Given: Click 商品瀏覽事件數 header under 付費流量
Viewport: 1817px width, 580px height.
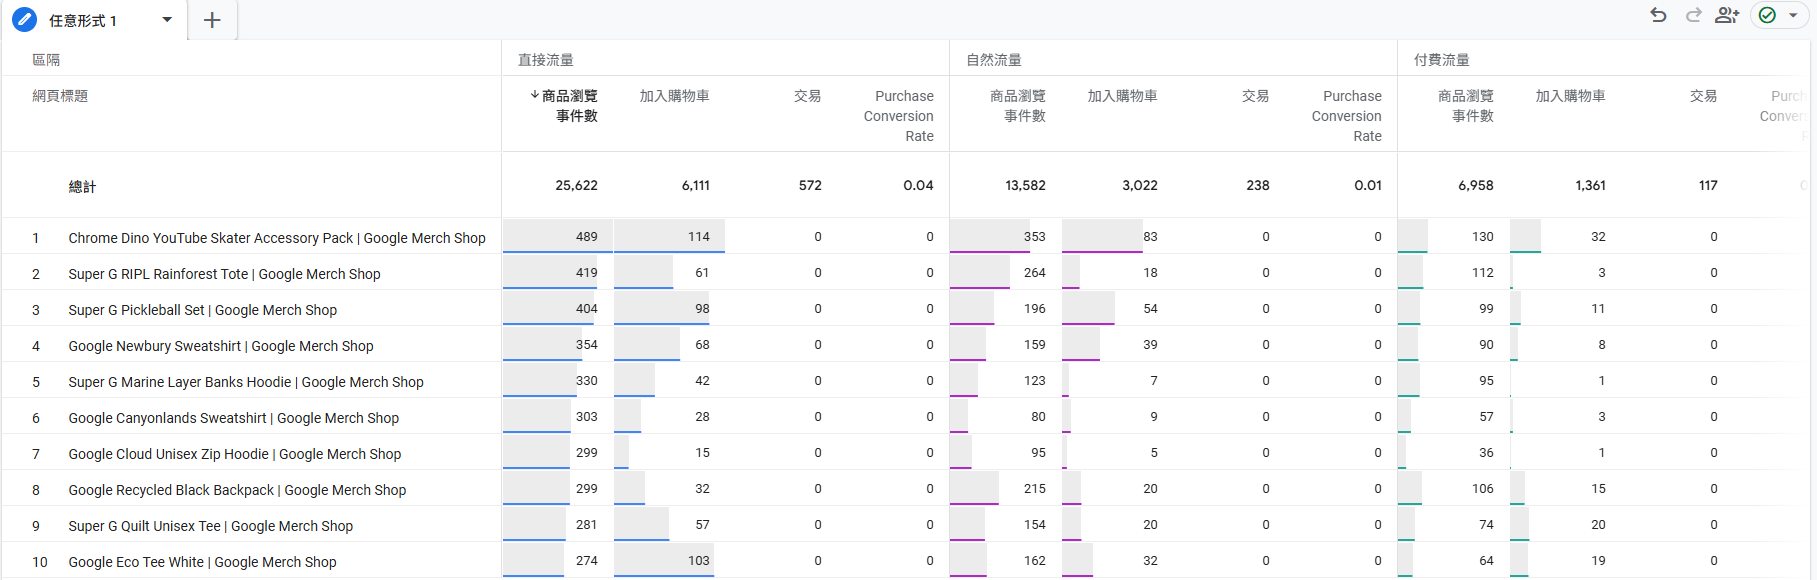Looking at the screenshot, I should [1466, 106].
